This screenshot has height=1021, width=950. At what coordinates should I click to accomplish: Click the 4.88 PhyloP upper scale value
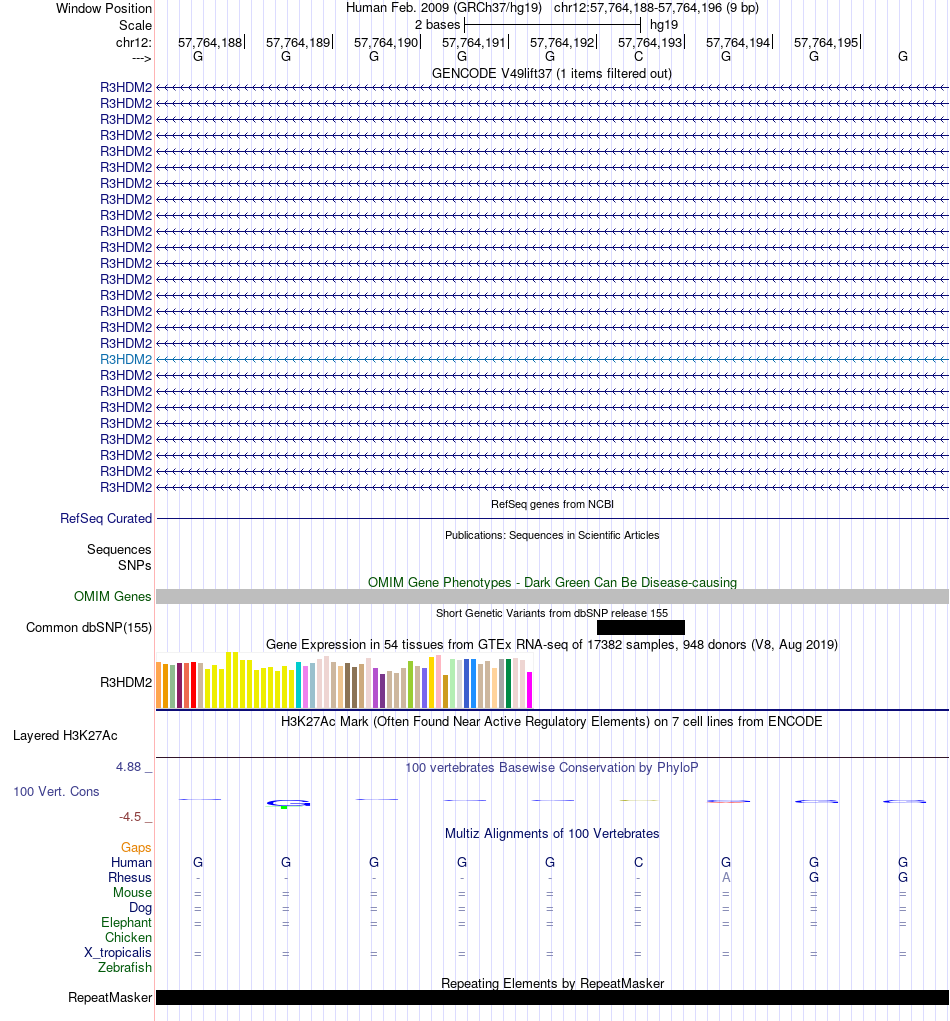[128, 767]
